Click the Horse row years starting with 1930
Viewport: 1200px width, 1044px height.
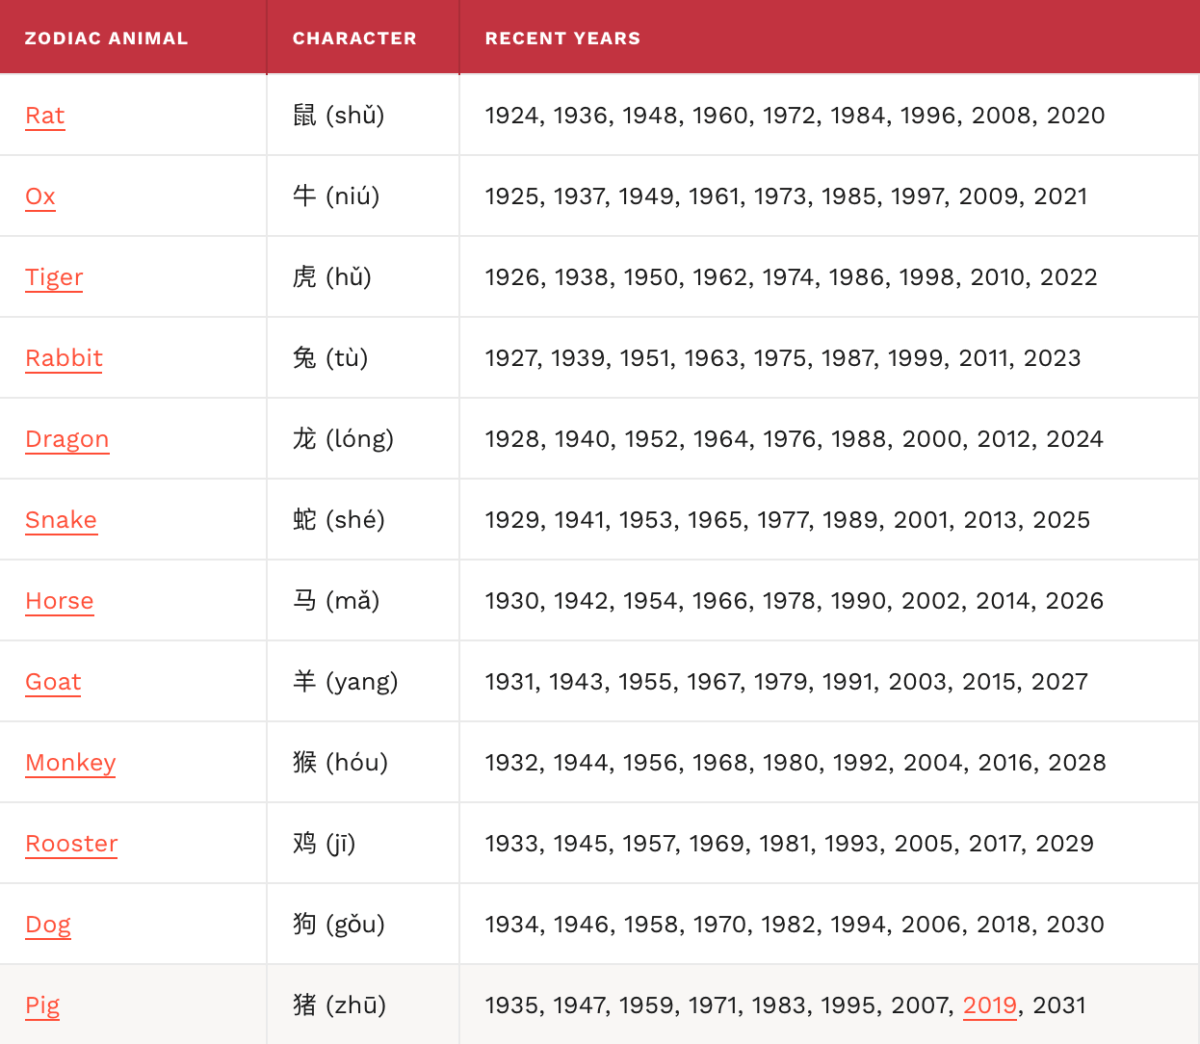(794, 601)
